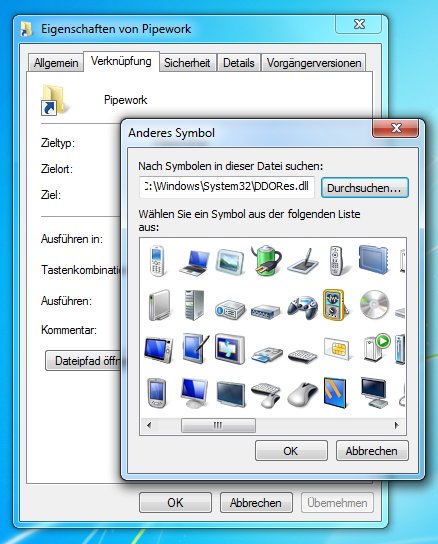438x544 pixels.
Task: Pick the external hard drive icon
Action: click(x=159, y=305)
